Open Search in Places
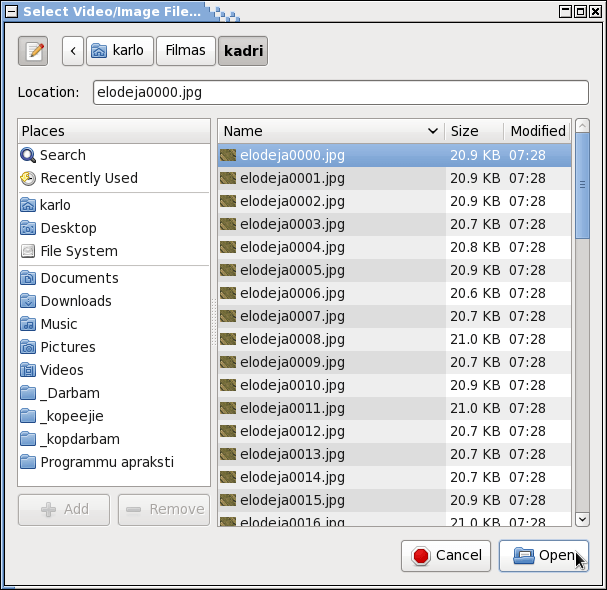The height and width of the screenshot is (590, 607). pos(114,155)
